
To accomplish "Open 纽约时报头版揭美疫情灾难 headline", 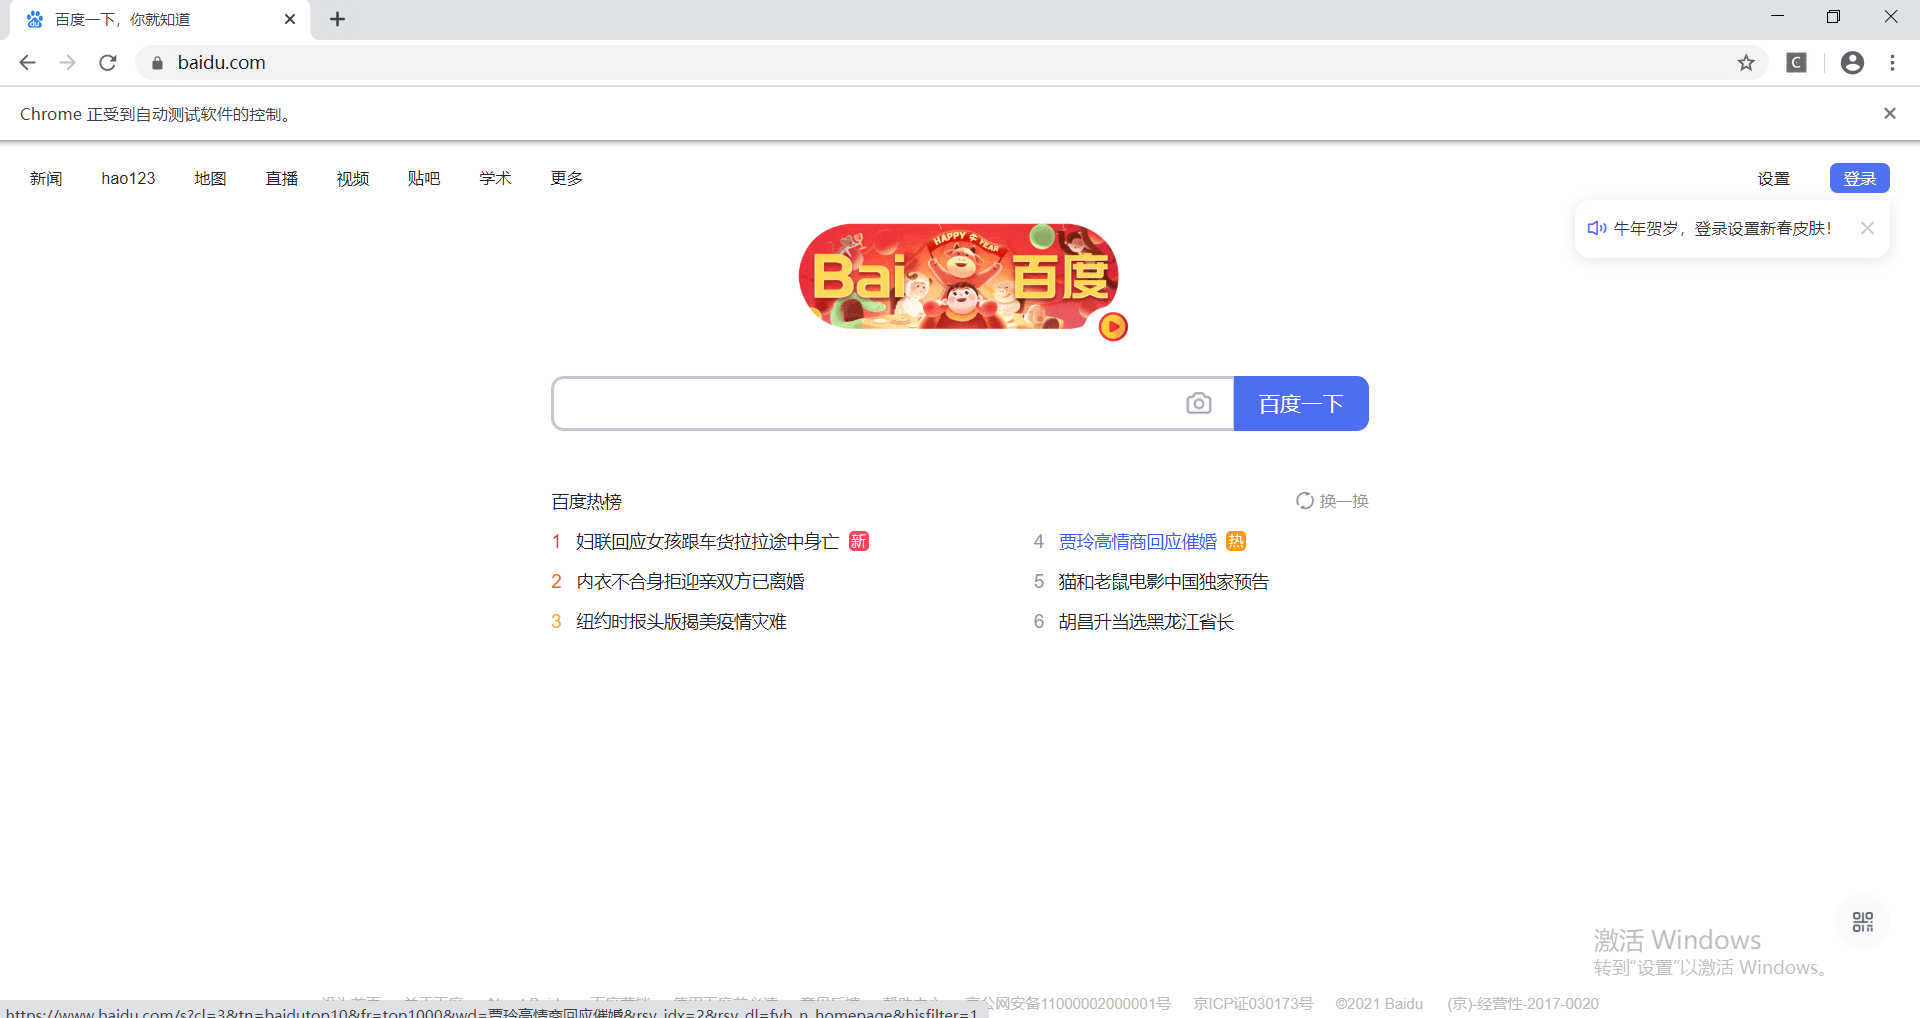I will coord(681,621).
